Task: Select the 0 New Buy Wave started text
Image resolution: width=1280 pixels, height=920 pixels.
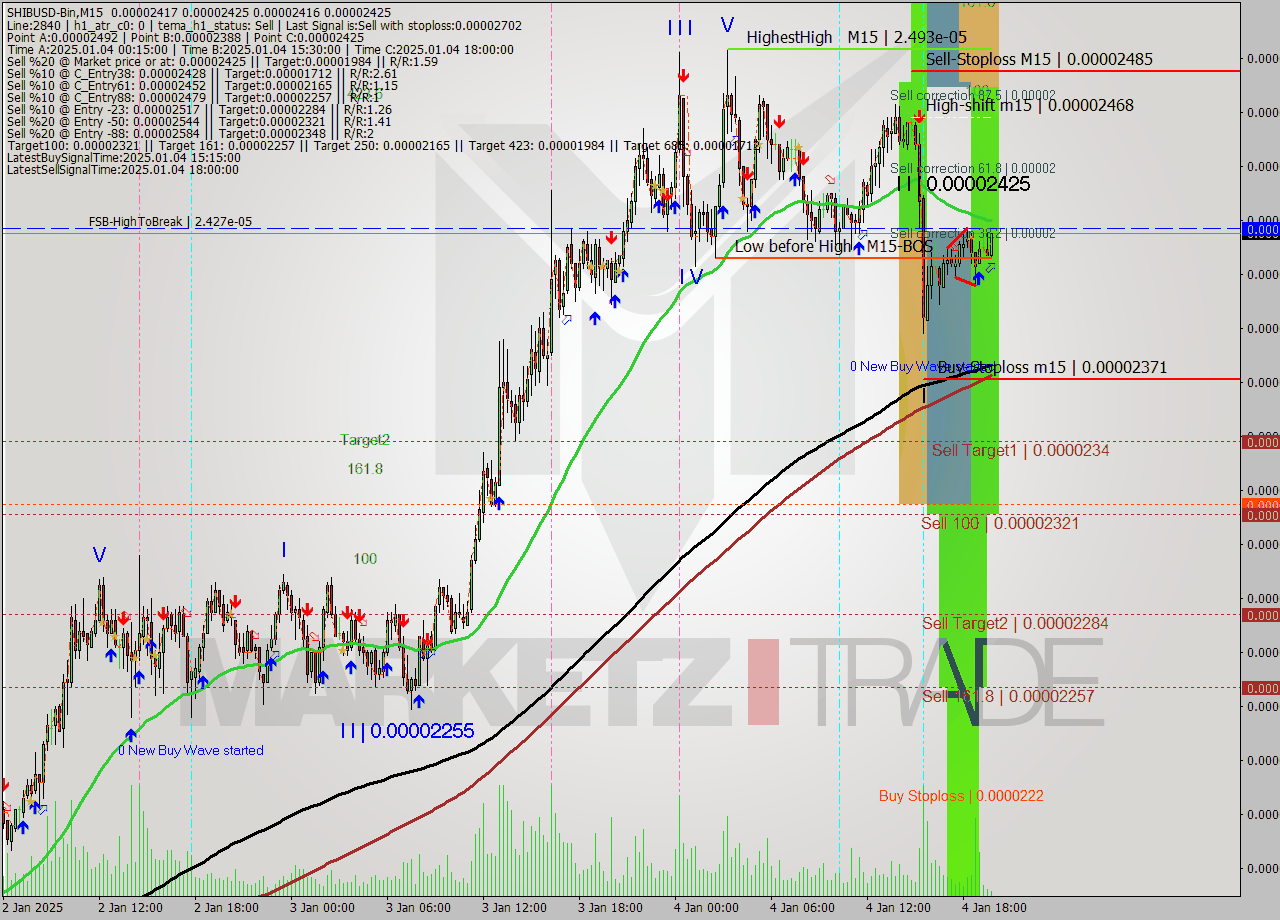Action: (191, 750)
